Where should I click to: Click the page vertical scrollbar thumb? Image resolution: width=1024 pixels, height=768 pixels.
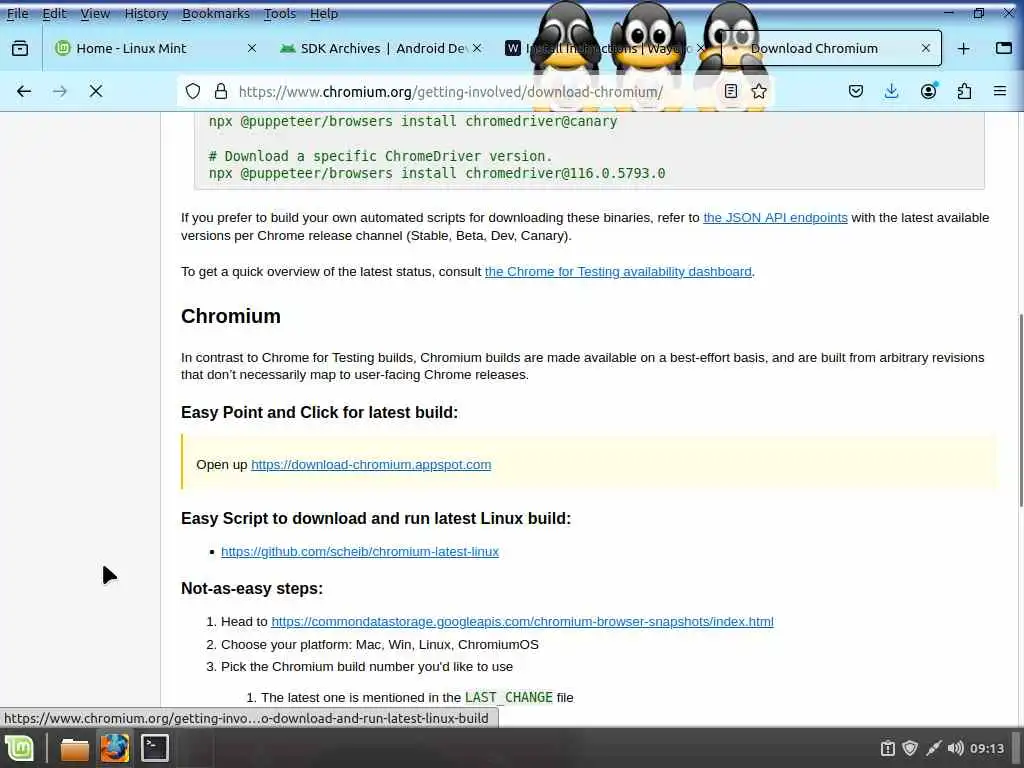pyautogui.click(x=1021, y=411)
